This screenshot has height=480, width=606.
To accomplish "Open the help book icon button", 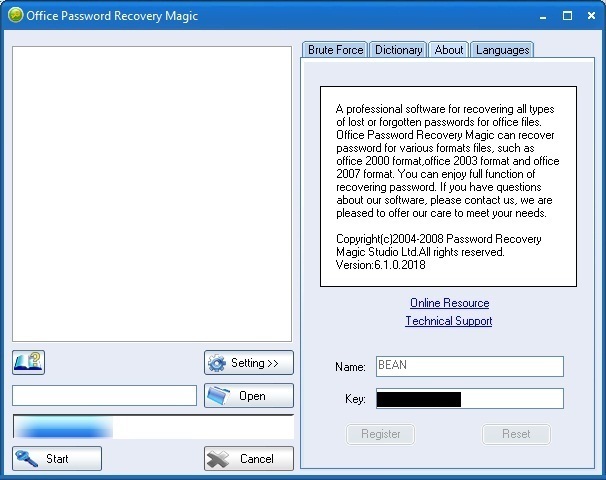I will click(x=28, y=362).
